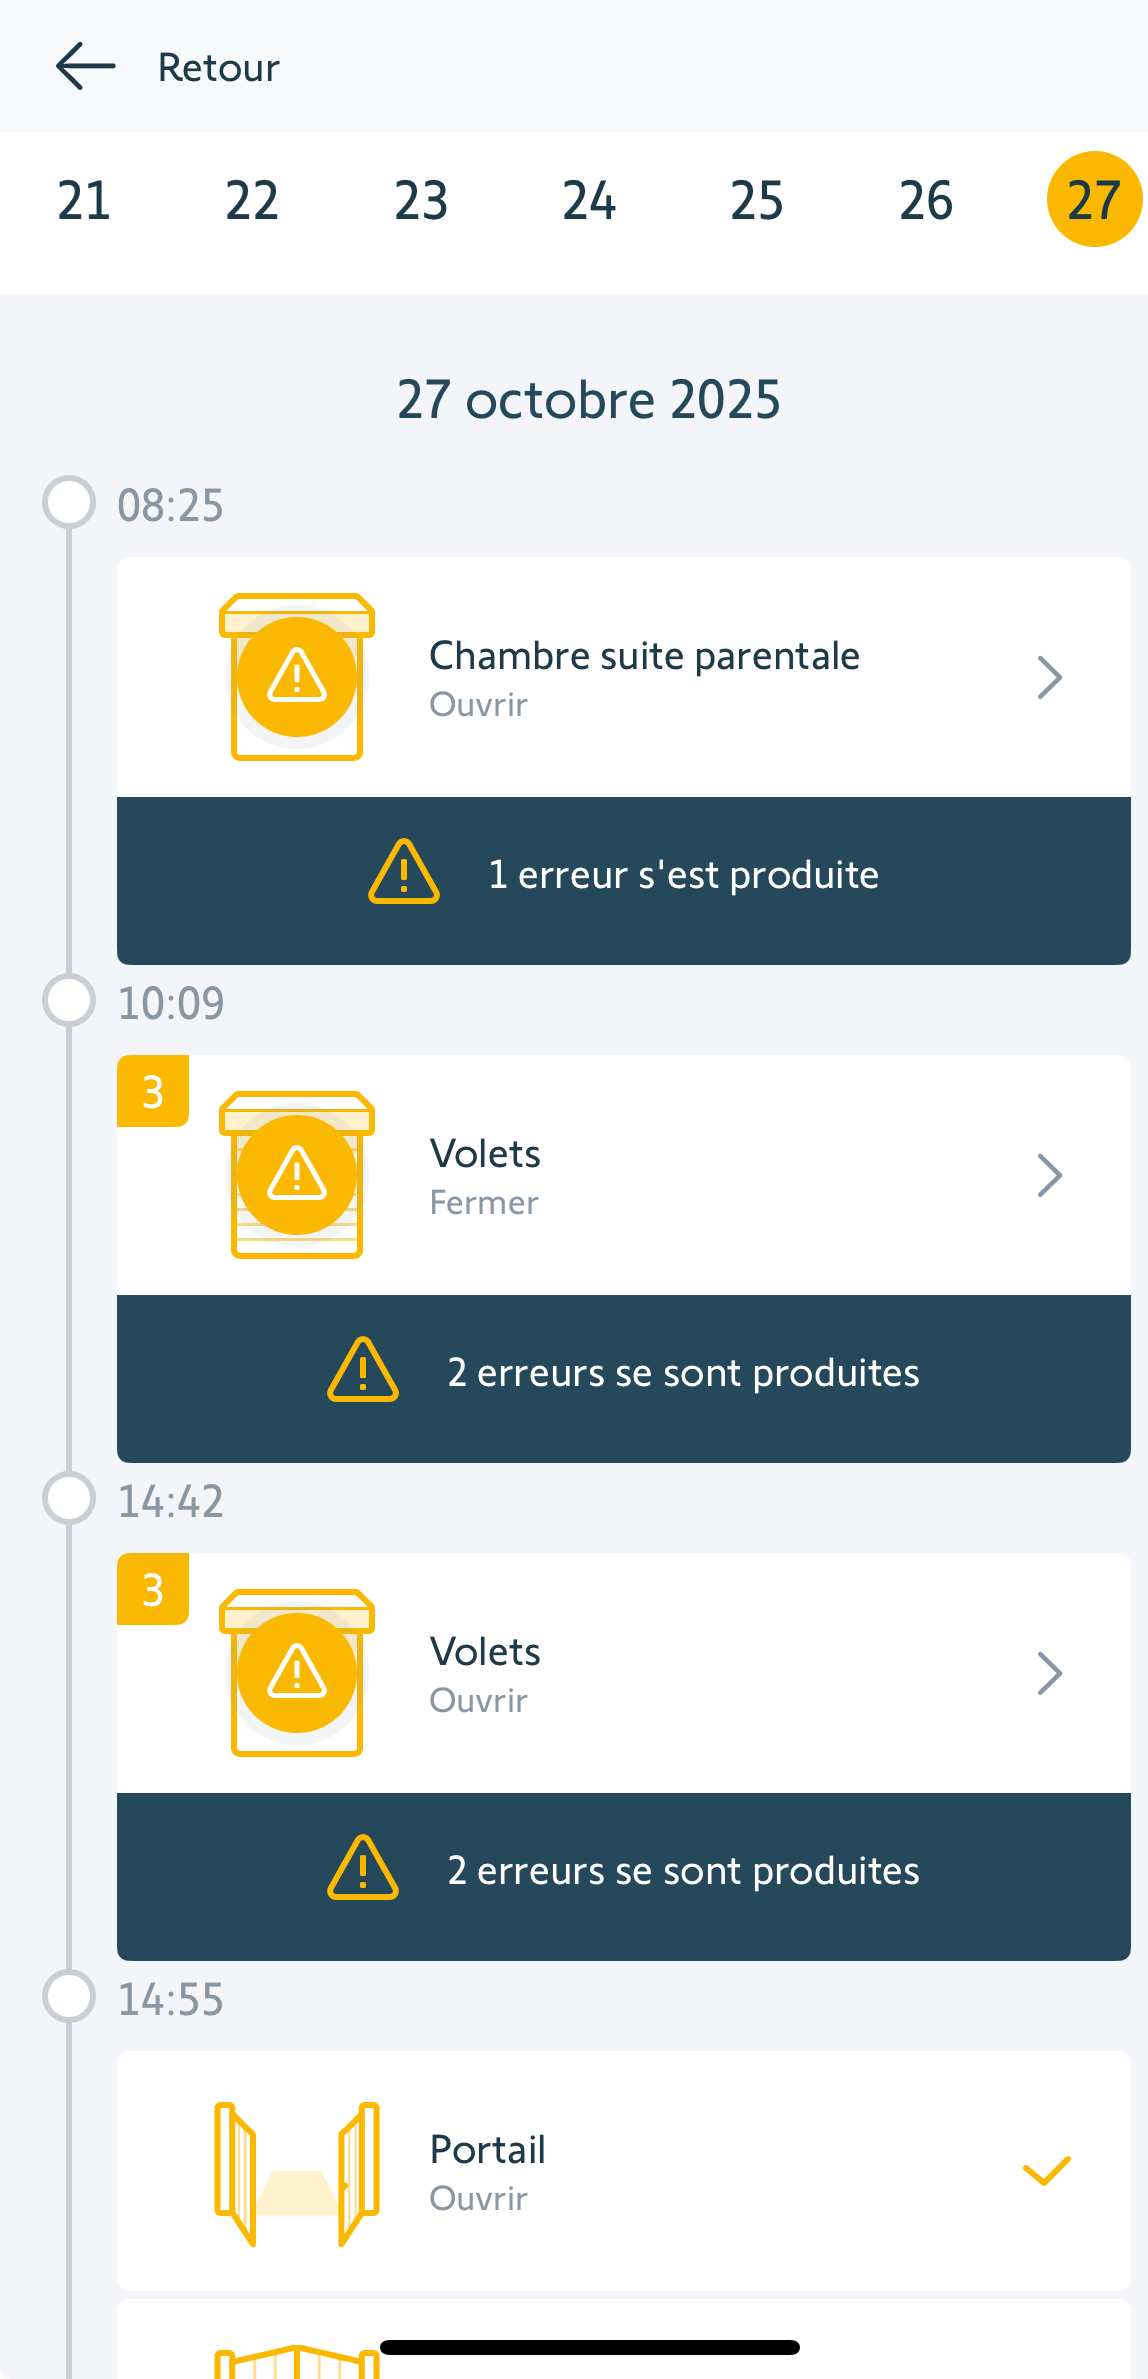Tap the checkmark on Portail entry

[x=1047, y=2171]
